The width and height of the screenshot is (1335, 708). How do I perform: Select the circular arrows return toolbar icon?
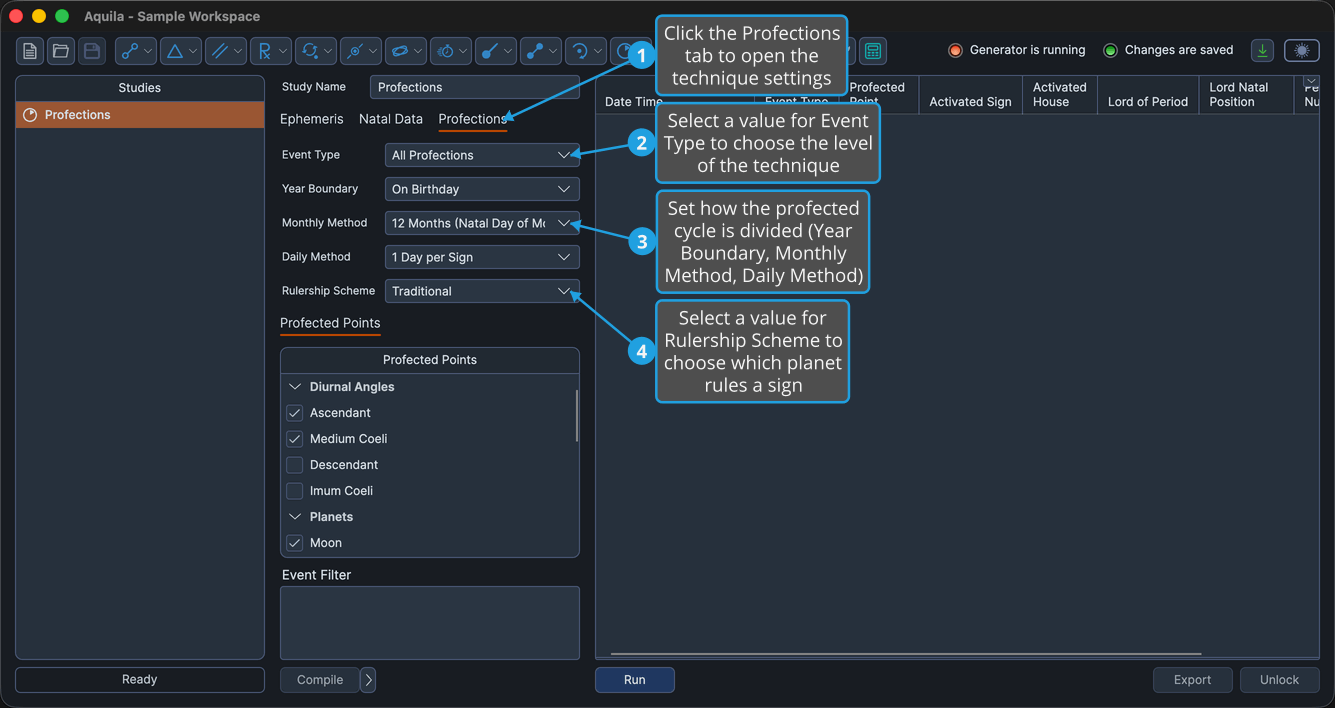316,51
